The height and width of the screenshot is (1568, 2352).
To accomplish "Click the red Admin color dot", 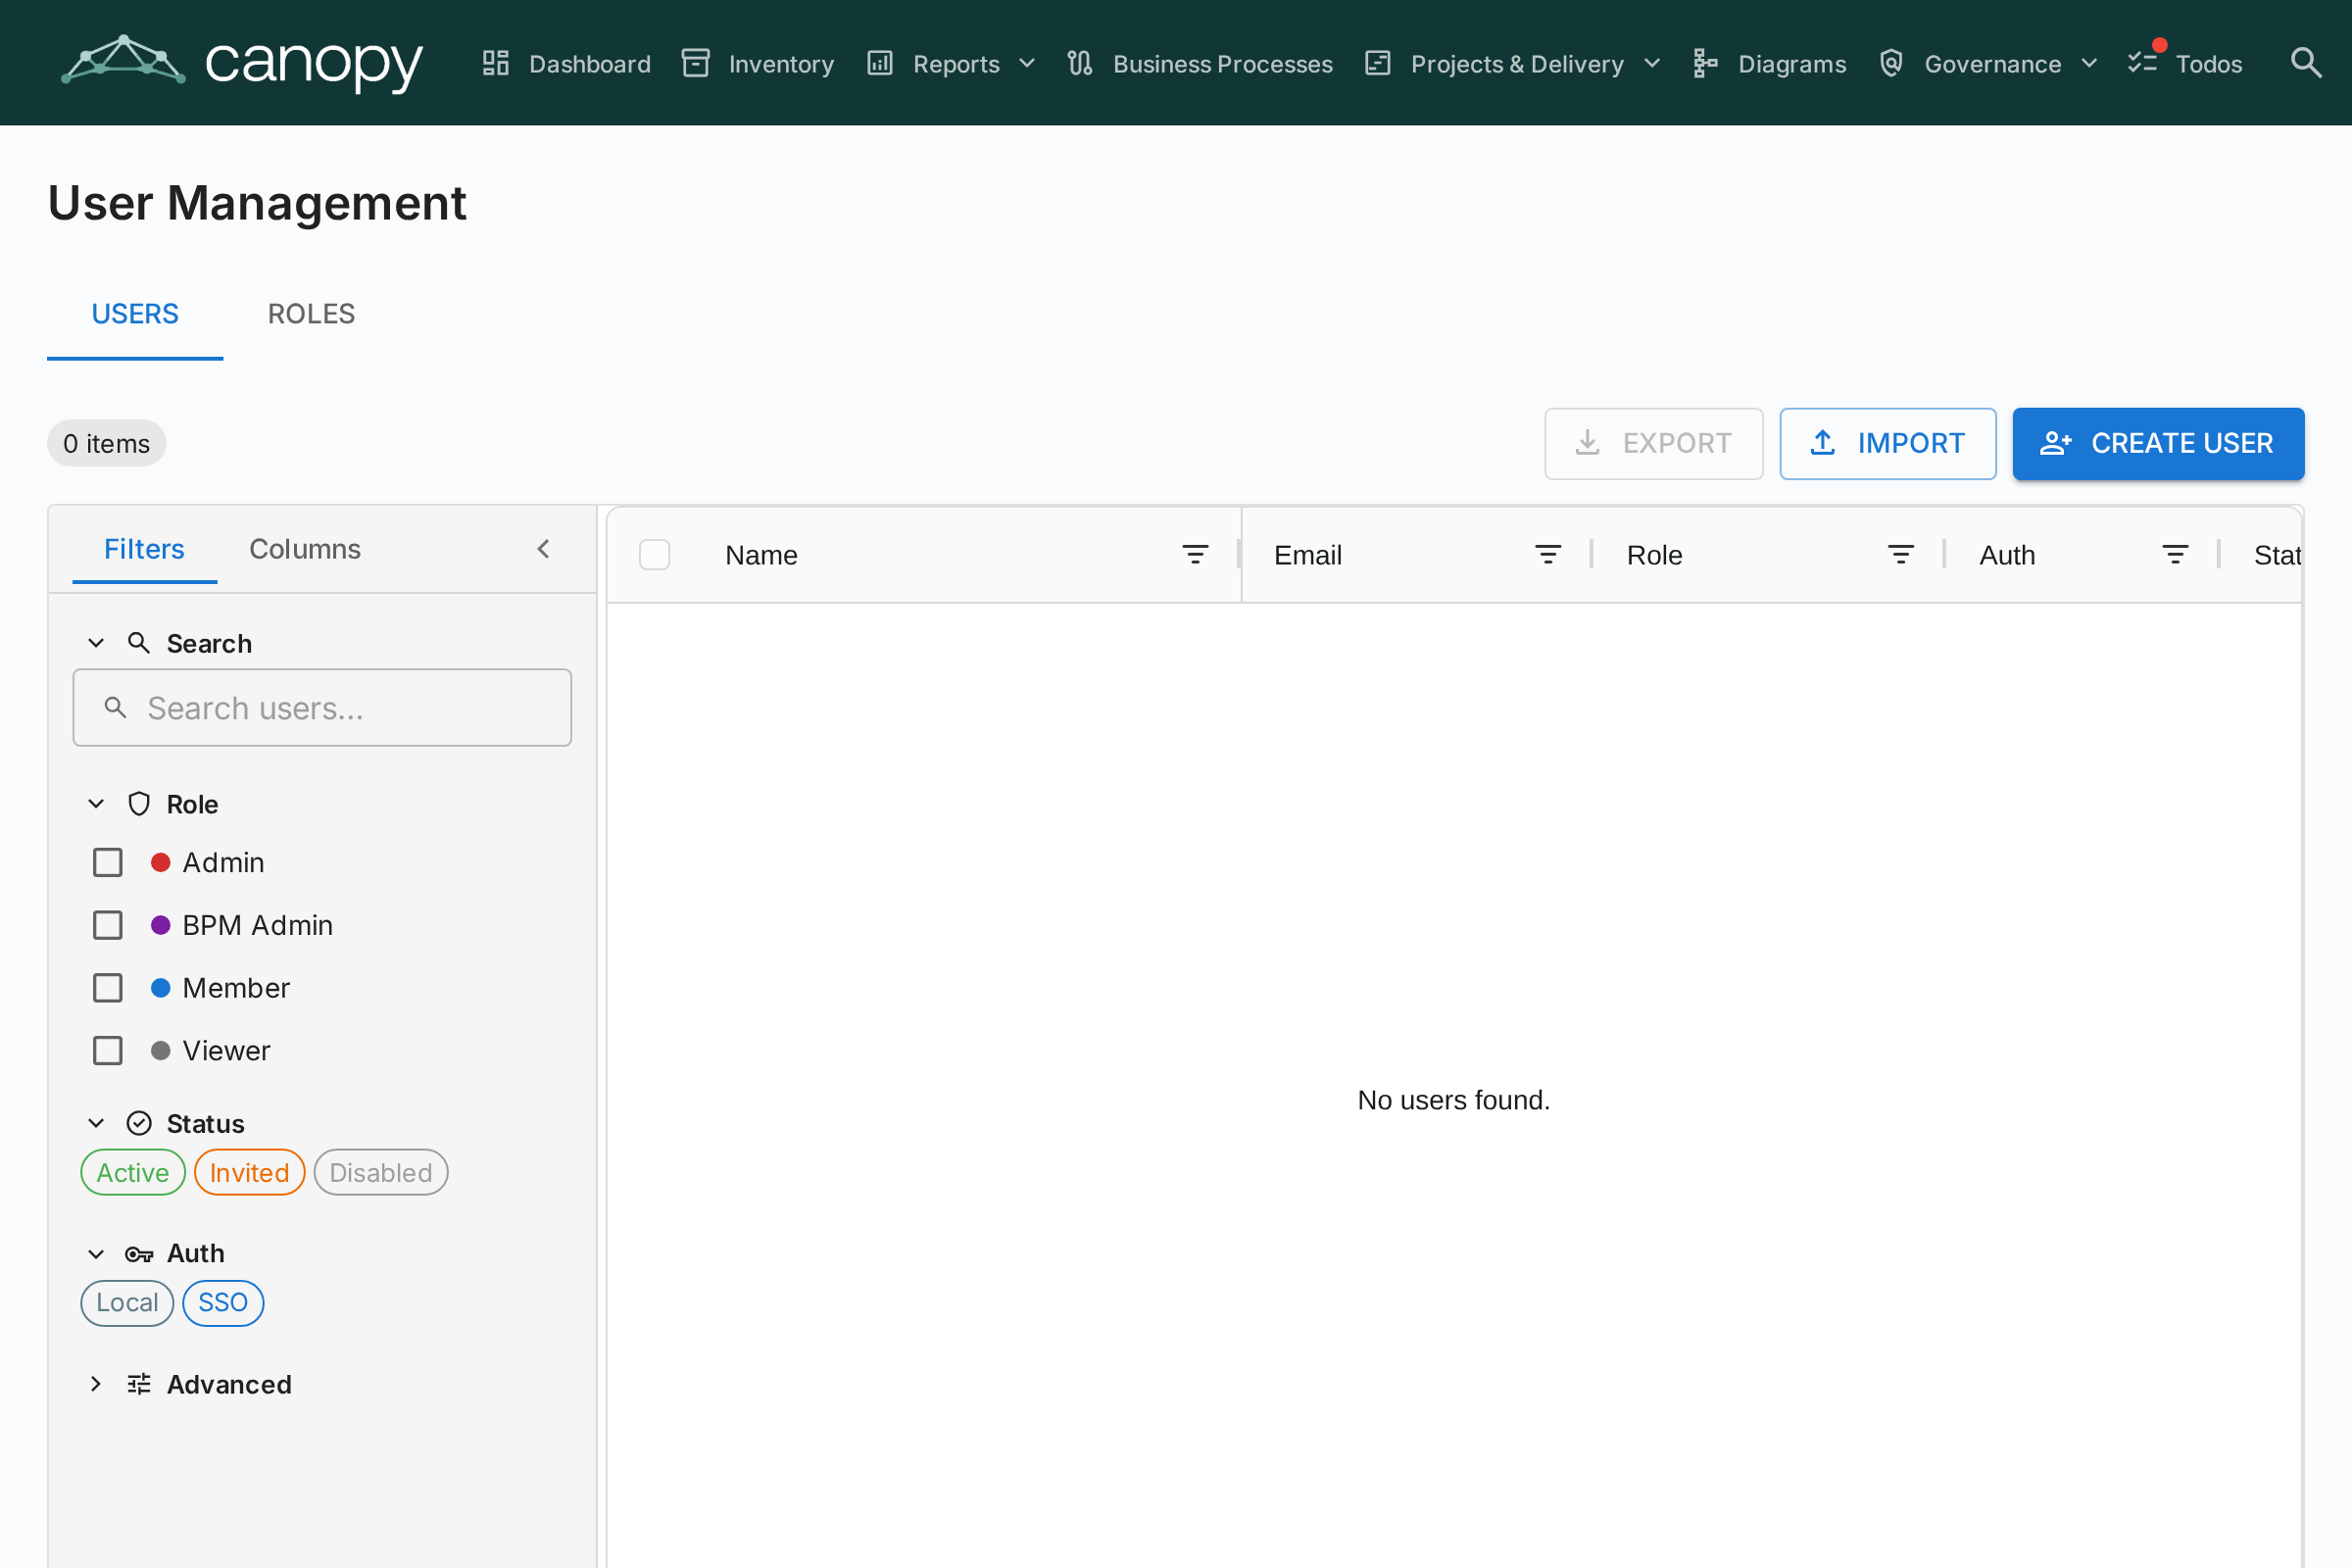I will [x=160, y=862].
